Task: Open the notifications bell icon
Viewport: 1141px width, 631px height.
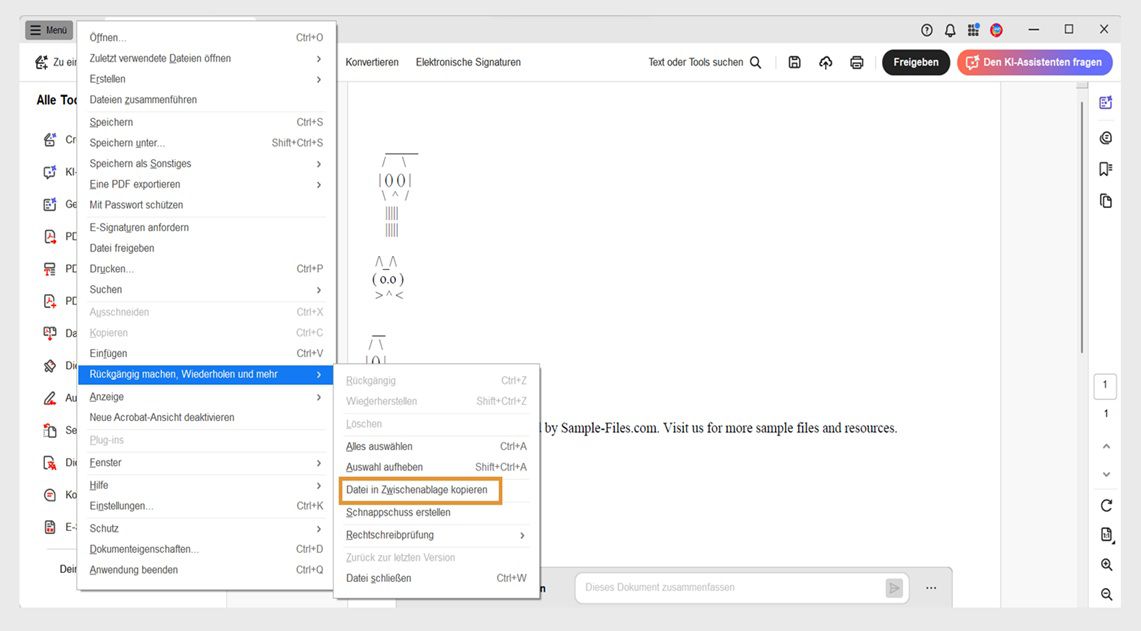Action: pos(950,30)
